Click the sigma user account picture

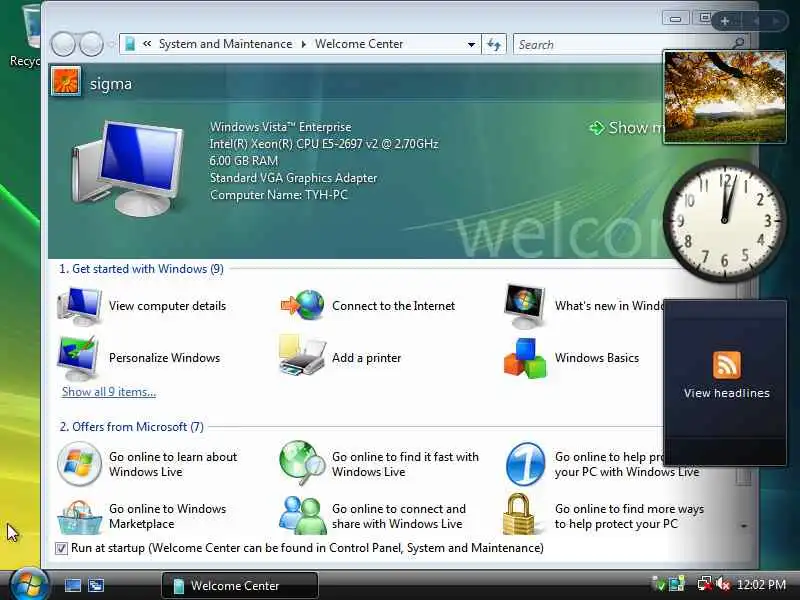point(66,82)
